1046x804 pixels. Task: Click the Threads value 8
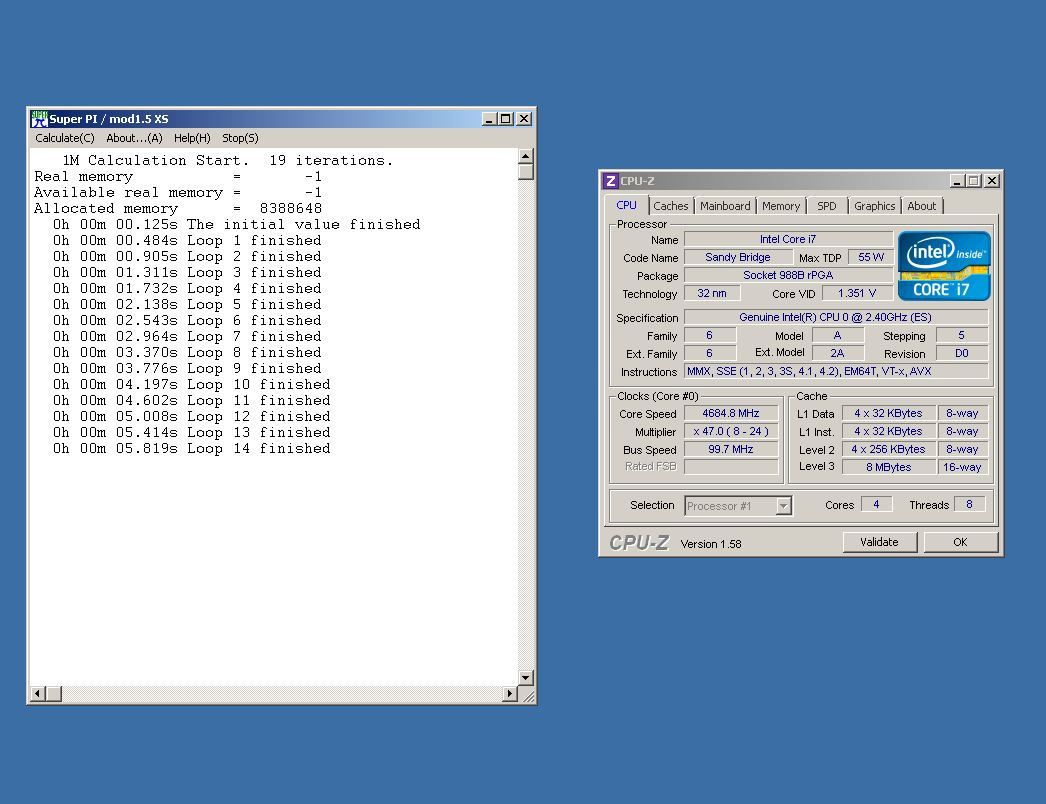coord(969,504)
